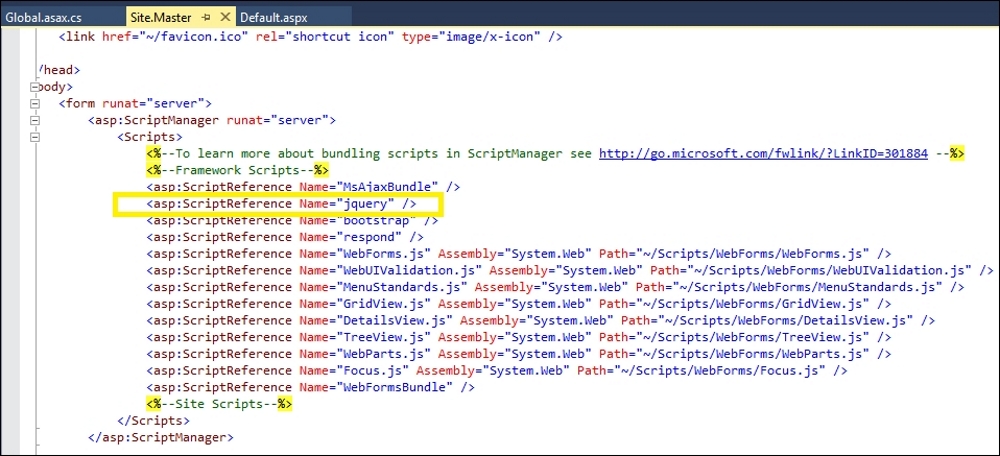Collapse the Scripts element block
Viewport: 1000px width, 456px height.
pyautogui.click(x=36, y=137)
